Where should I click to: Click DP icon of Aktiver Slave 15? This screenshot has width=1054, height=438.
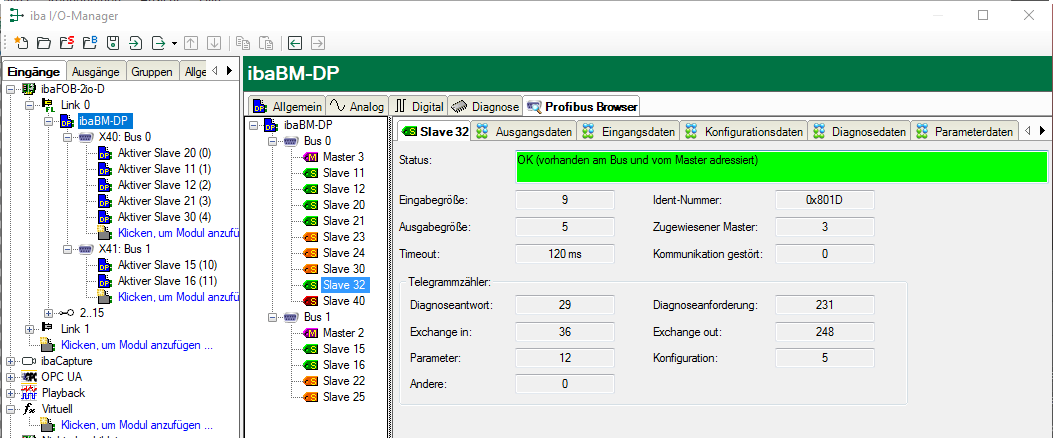tap(104, 265)
